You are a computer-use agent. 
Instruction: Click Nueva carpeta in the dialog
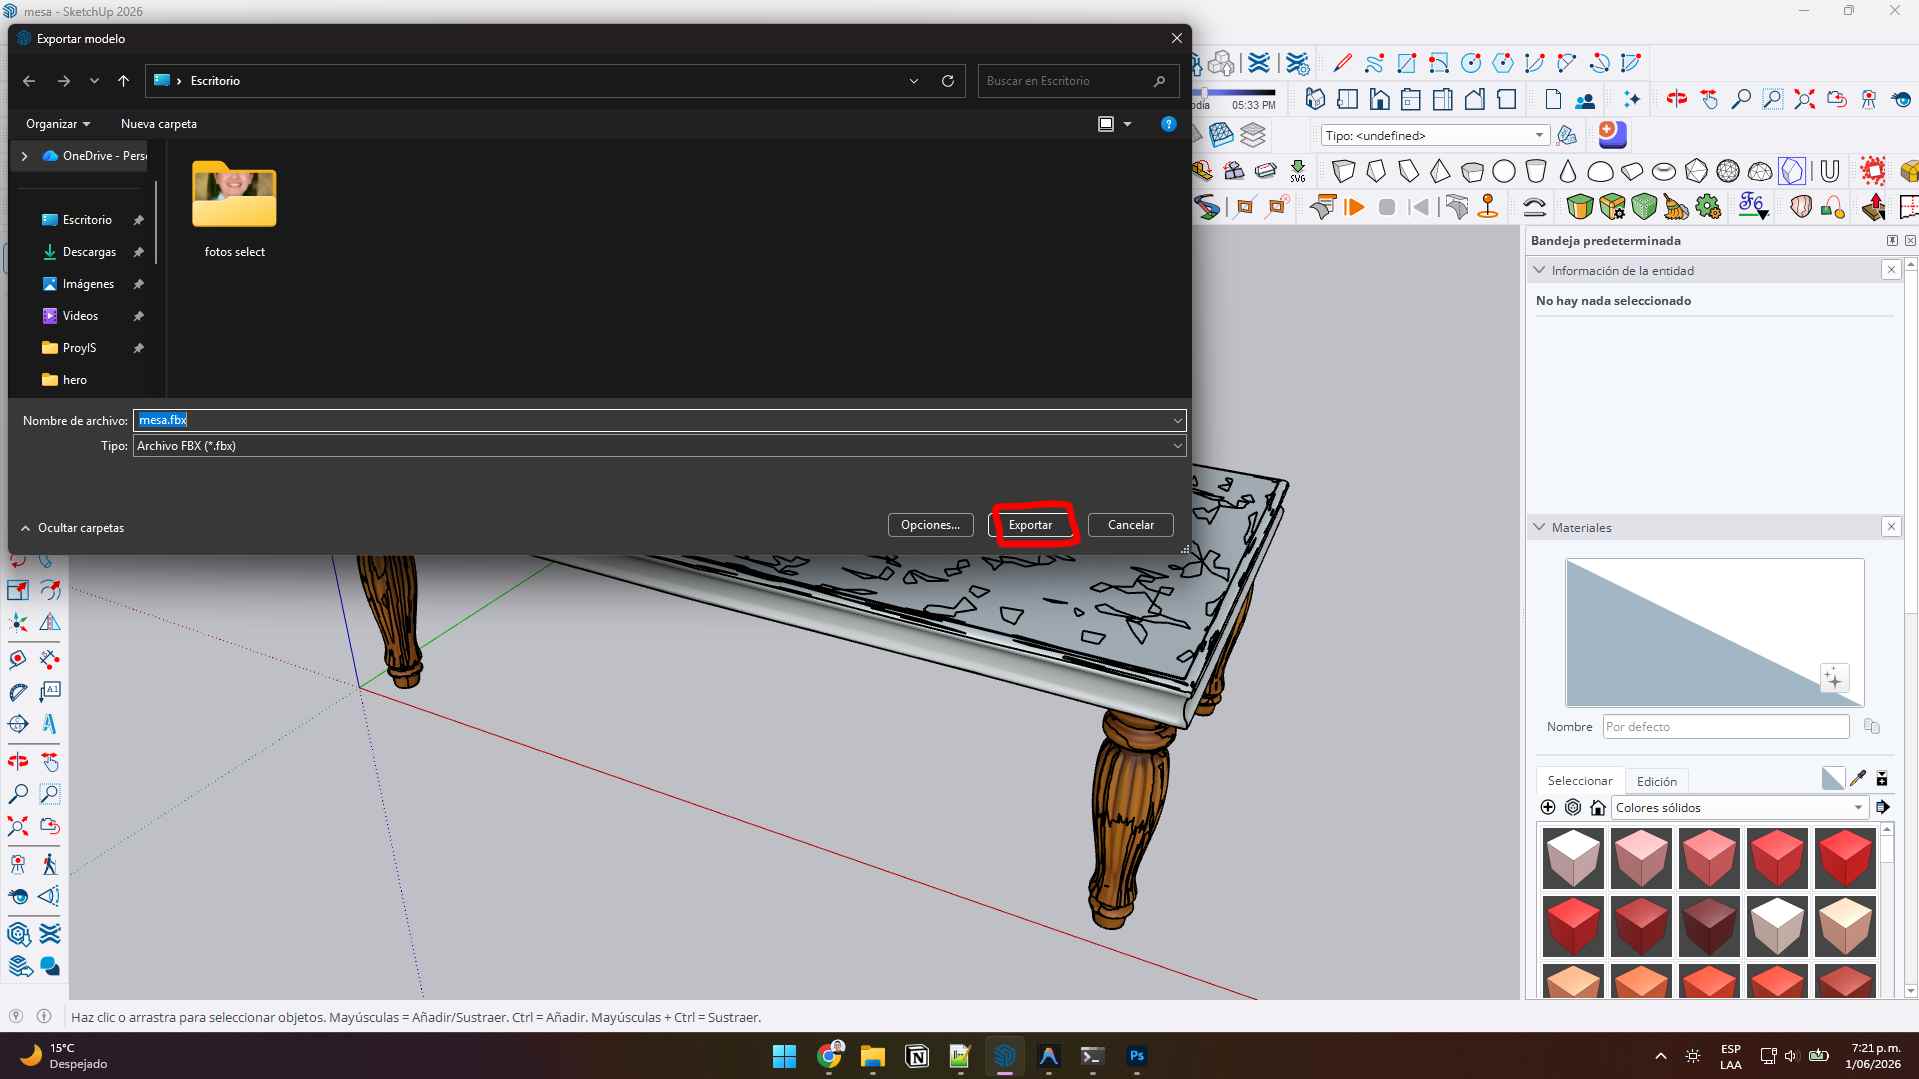[159, 124]
